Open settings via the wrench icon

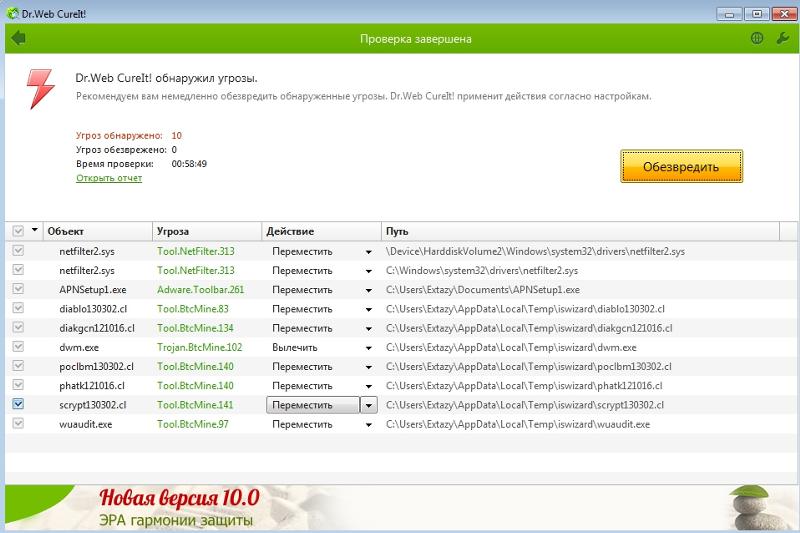(x=783, y=38)
